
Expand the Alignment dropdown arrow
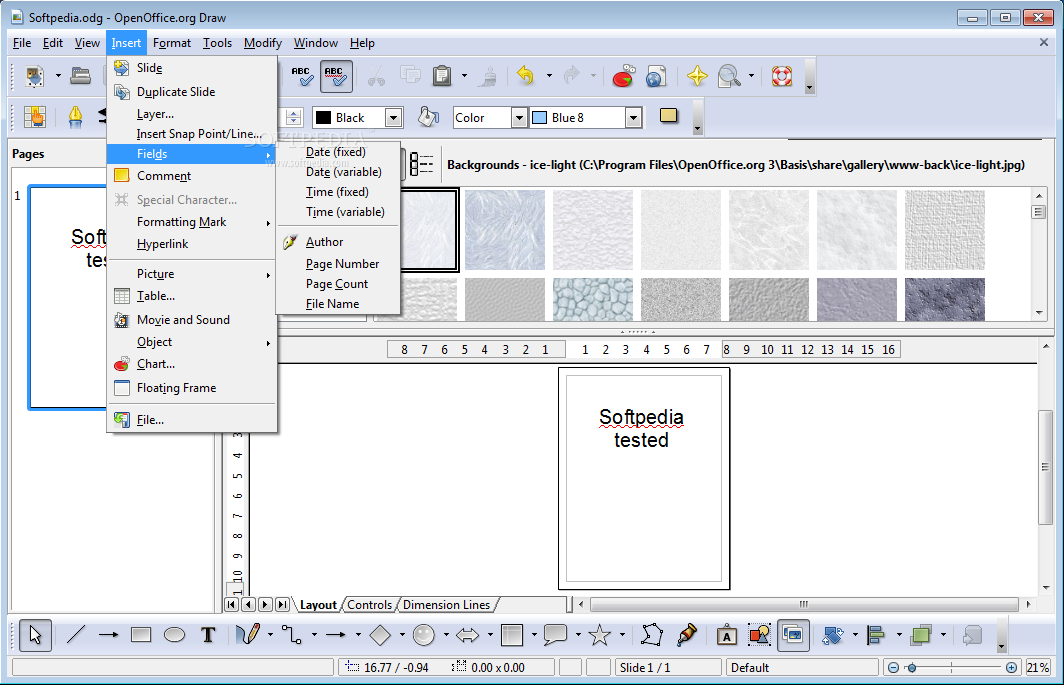[x=899, y=635]
